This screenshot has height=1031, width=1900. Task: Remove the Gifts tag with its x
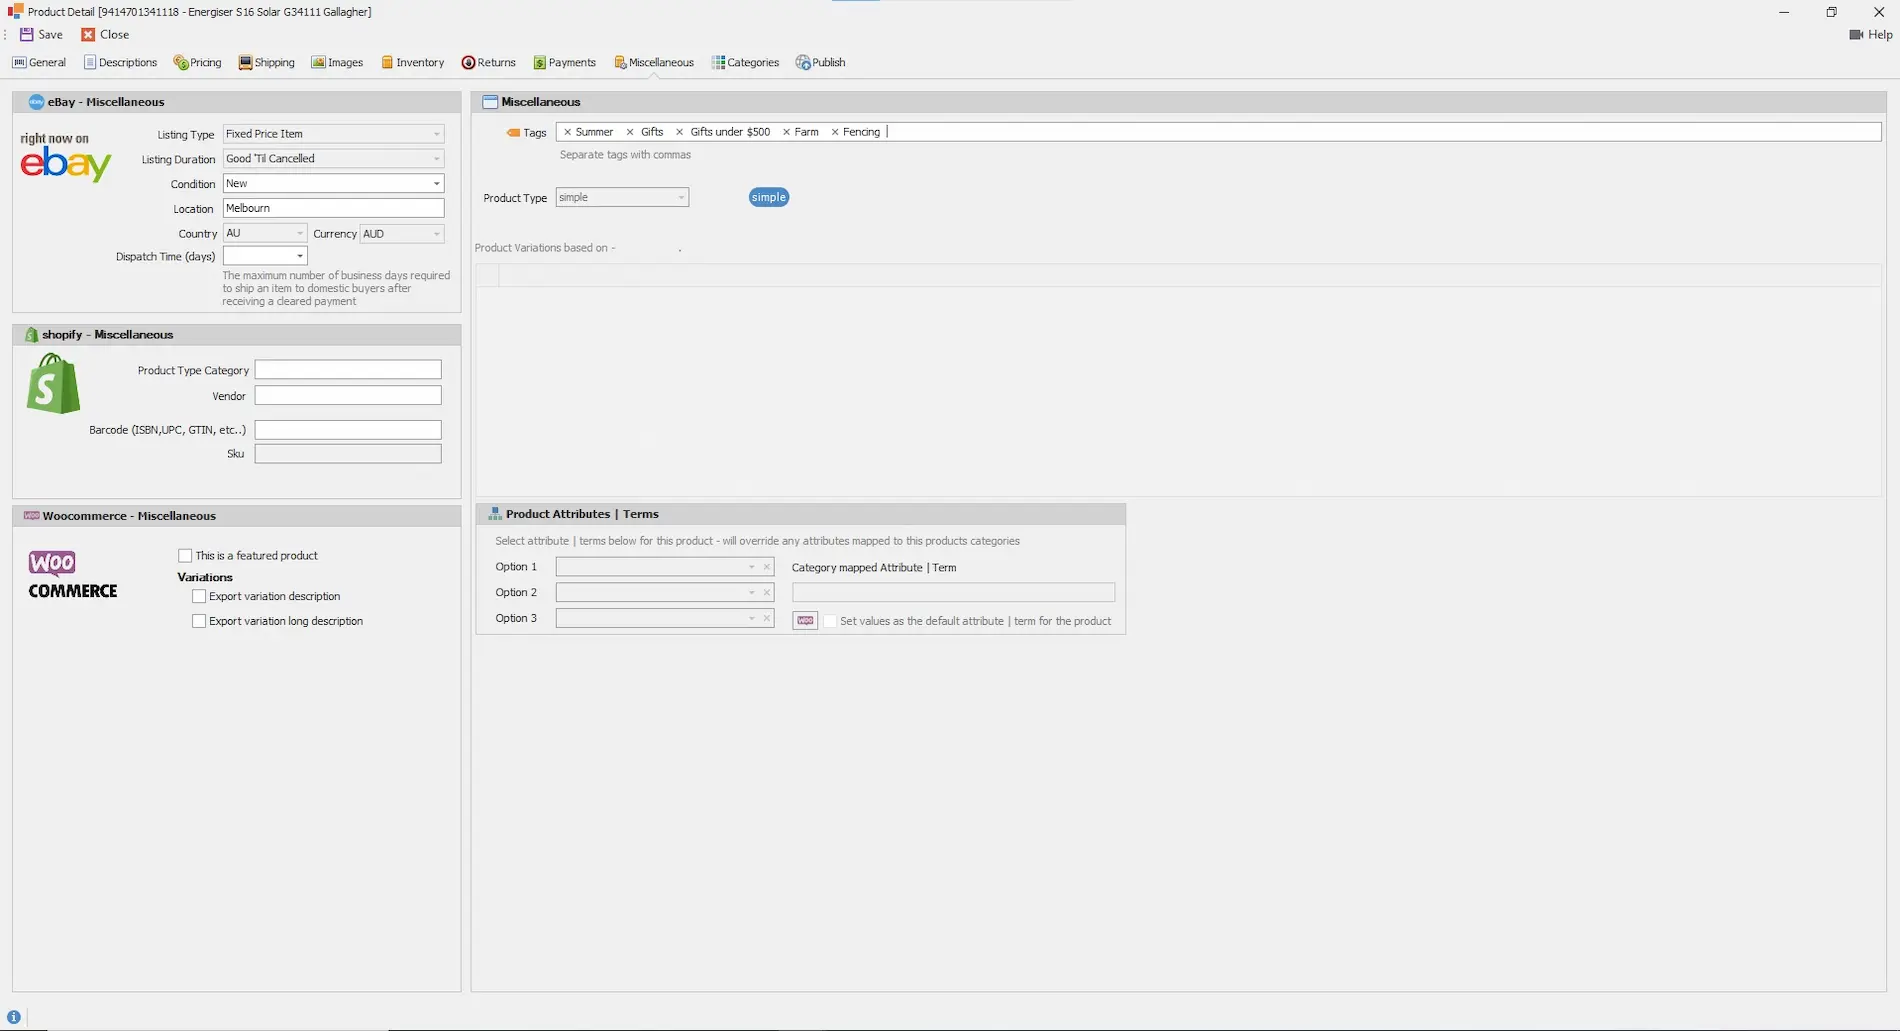tap(630, 132)
